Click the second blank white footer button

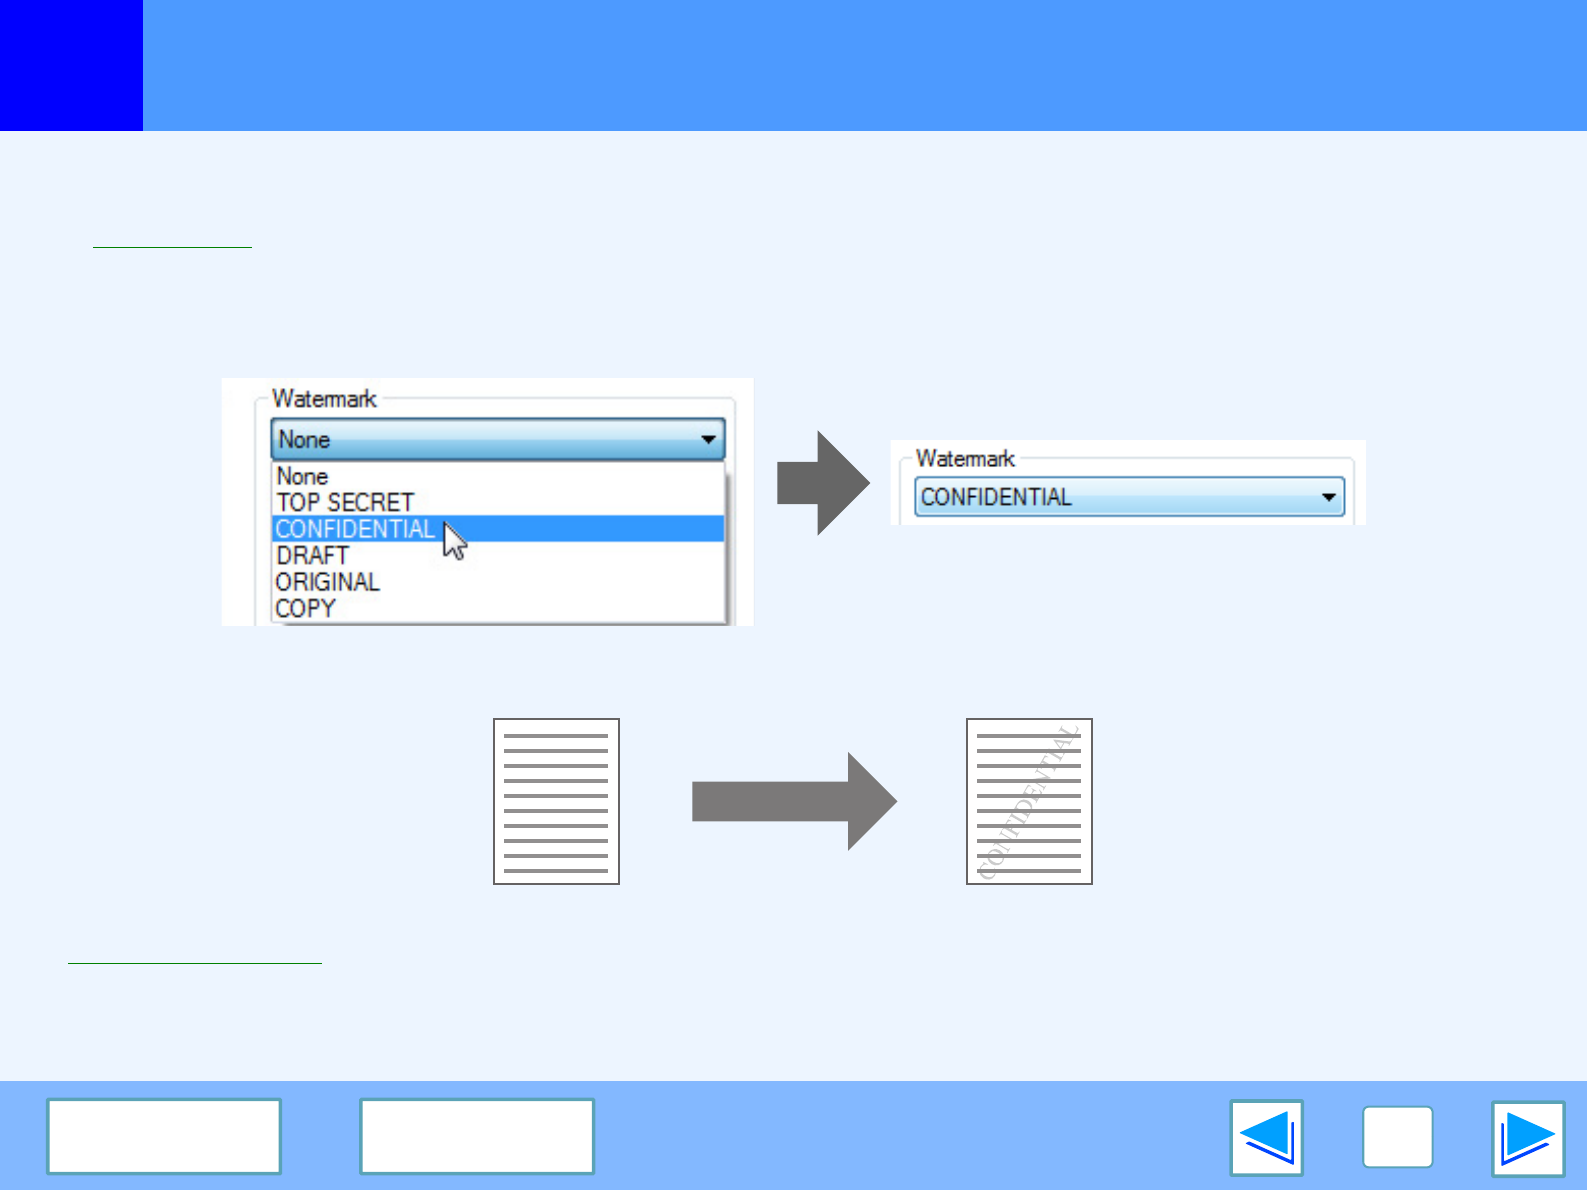[477, 1136]
